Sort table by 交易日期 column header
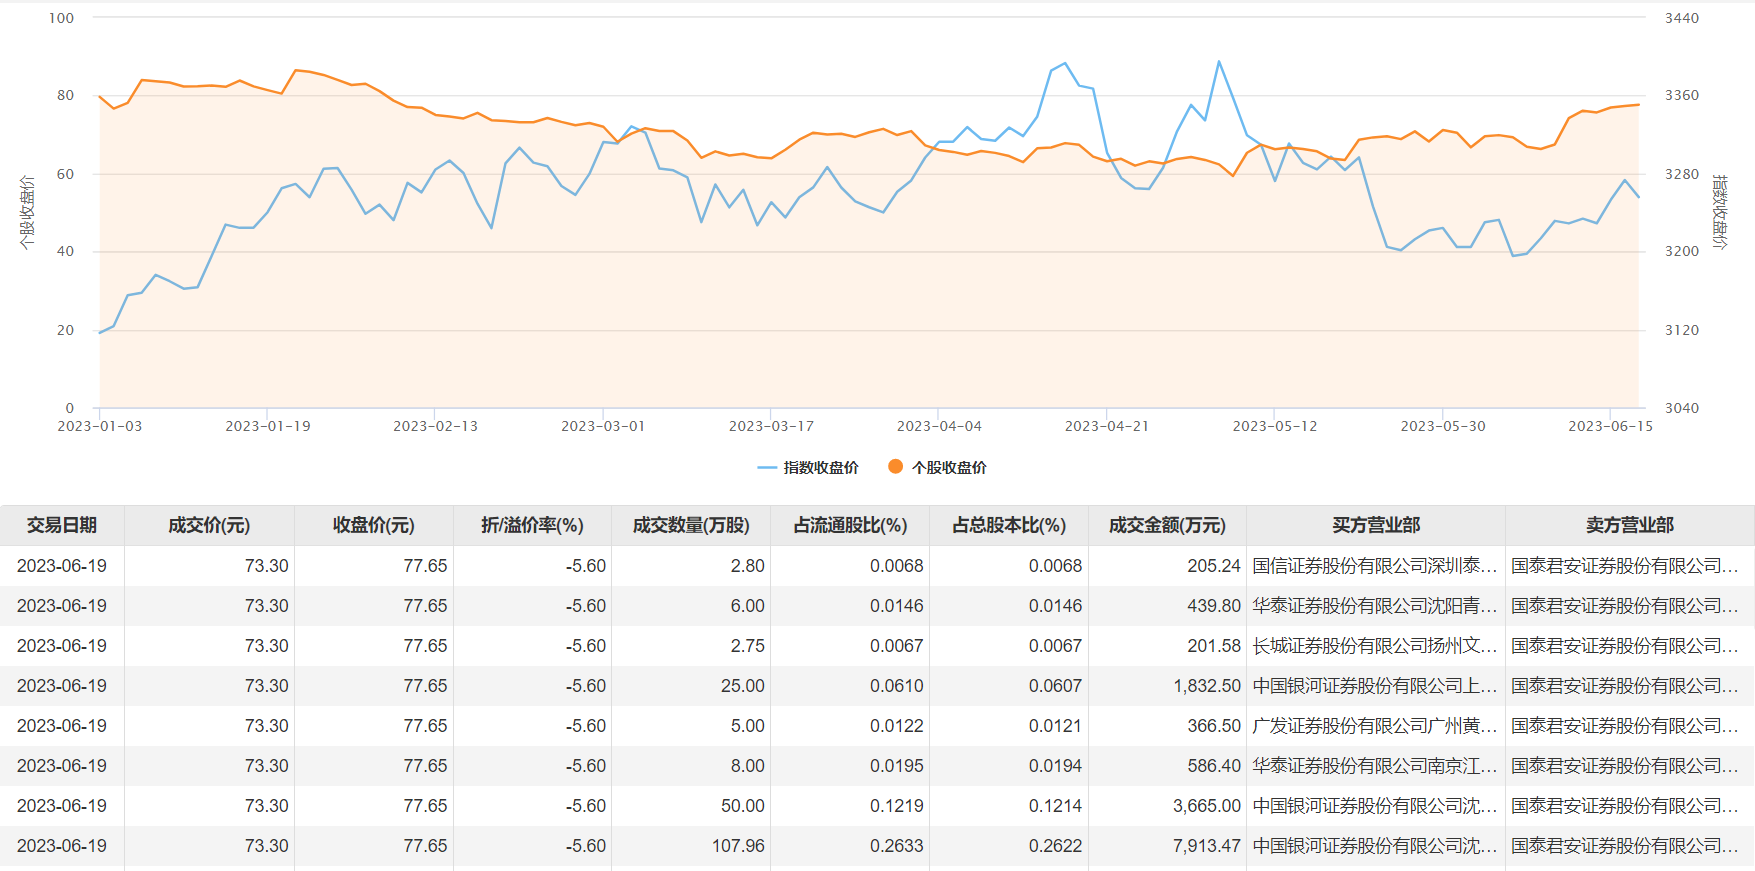 pos(62,526)
